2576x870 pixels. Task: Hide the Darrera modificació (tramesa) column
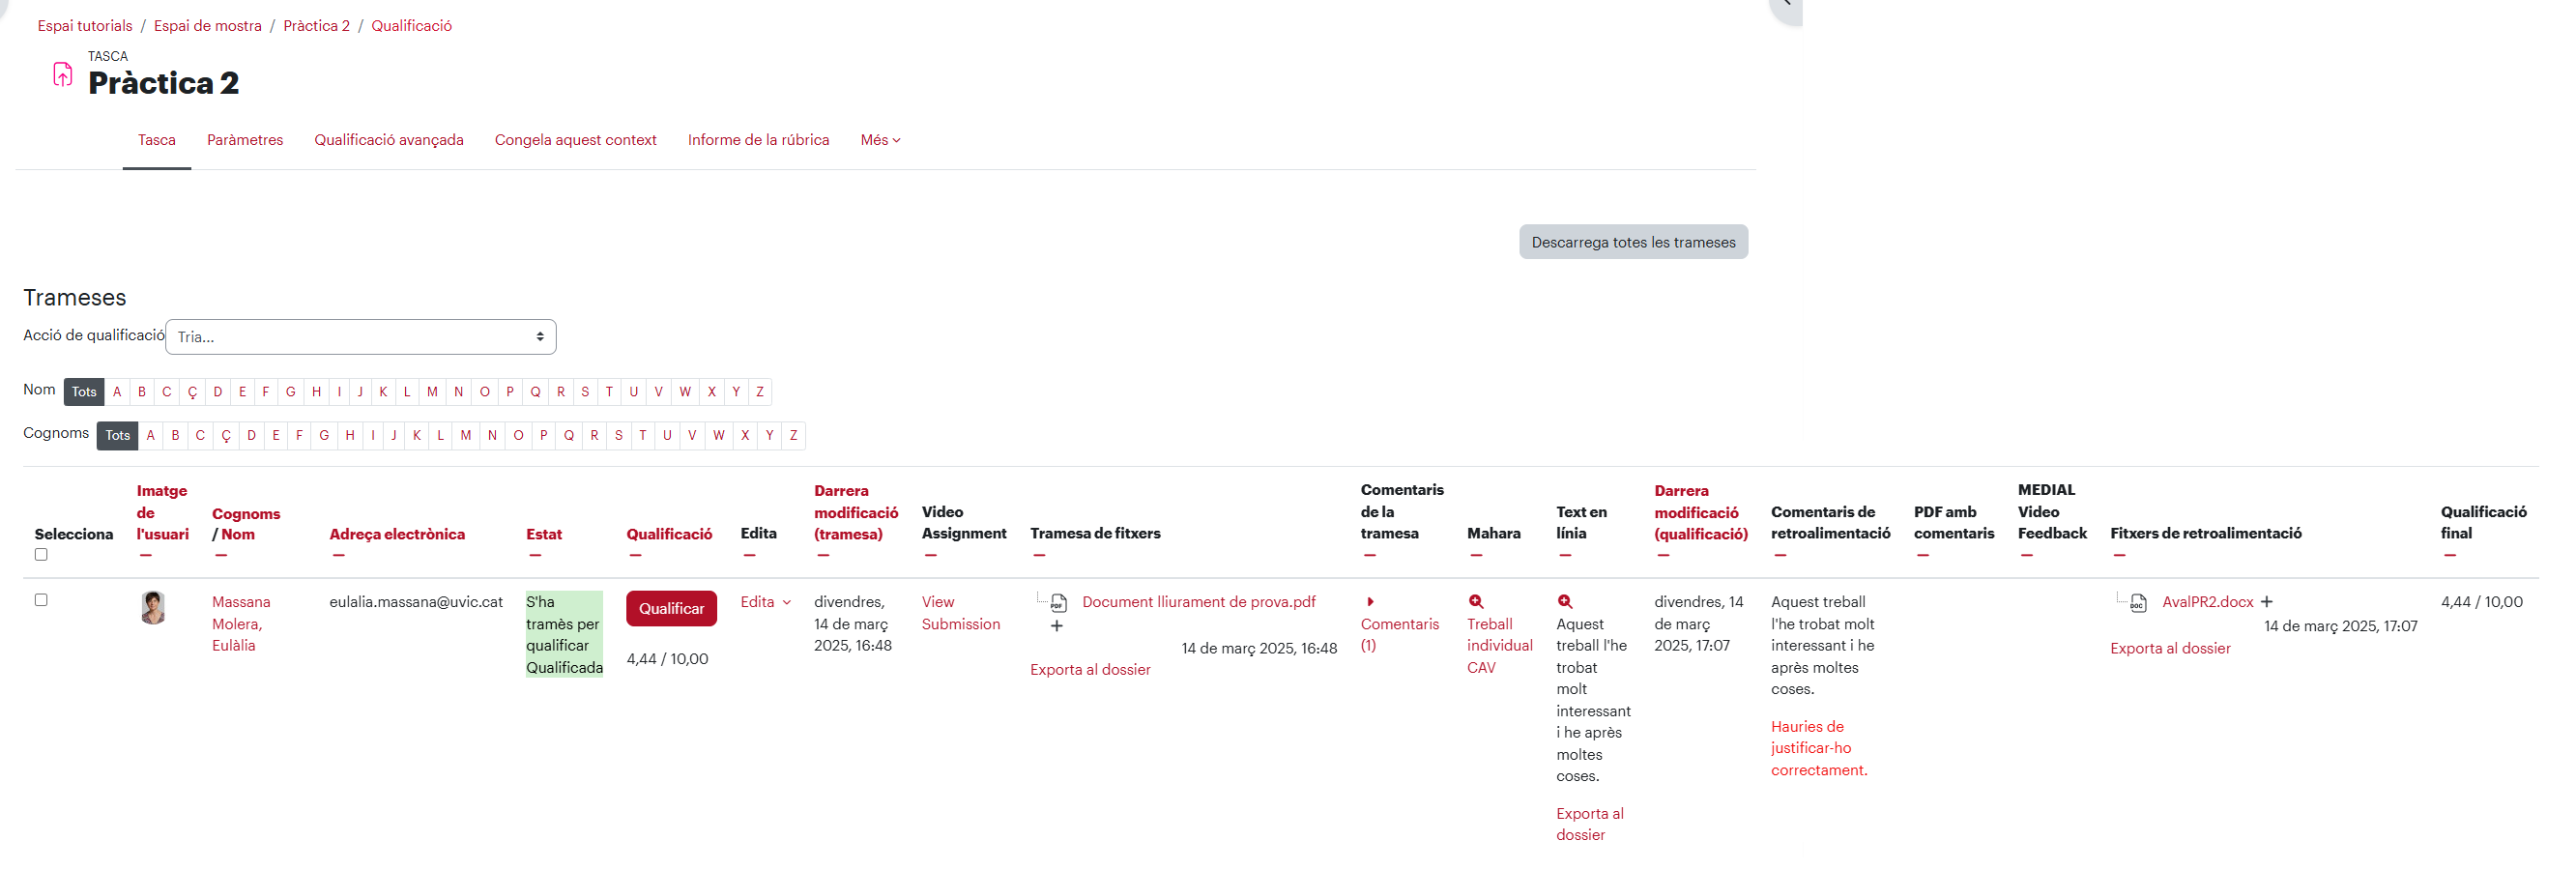(x=823, y=556)
